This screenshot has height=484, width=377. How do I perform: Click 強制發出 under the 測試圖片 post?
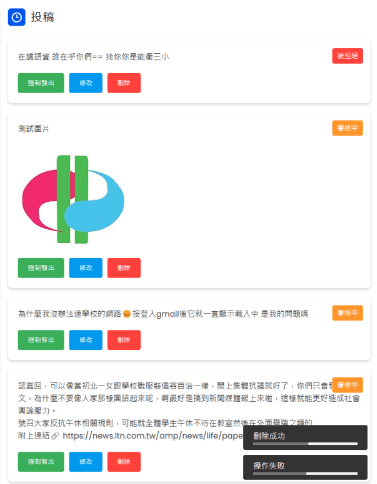coord(41,268)
